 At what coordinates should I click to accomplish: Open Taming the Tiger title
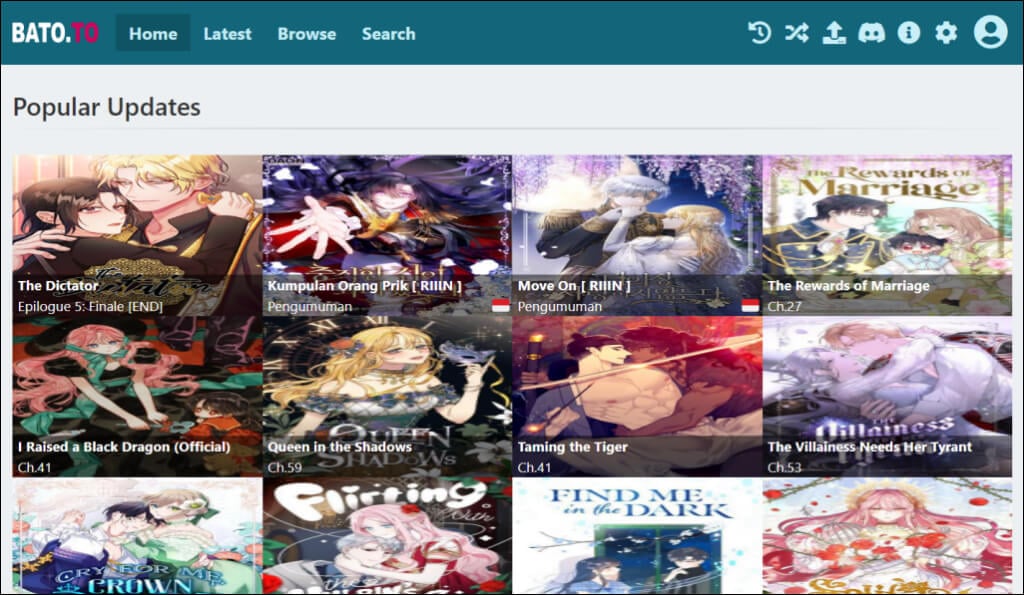572,447
